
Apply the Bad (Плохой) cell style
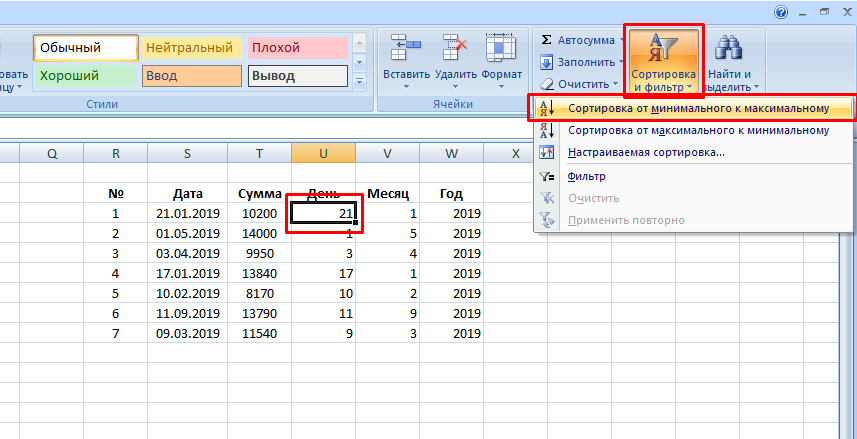(298, 48)
